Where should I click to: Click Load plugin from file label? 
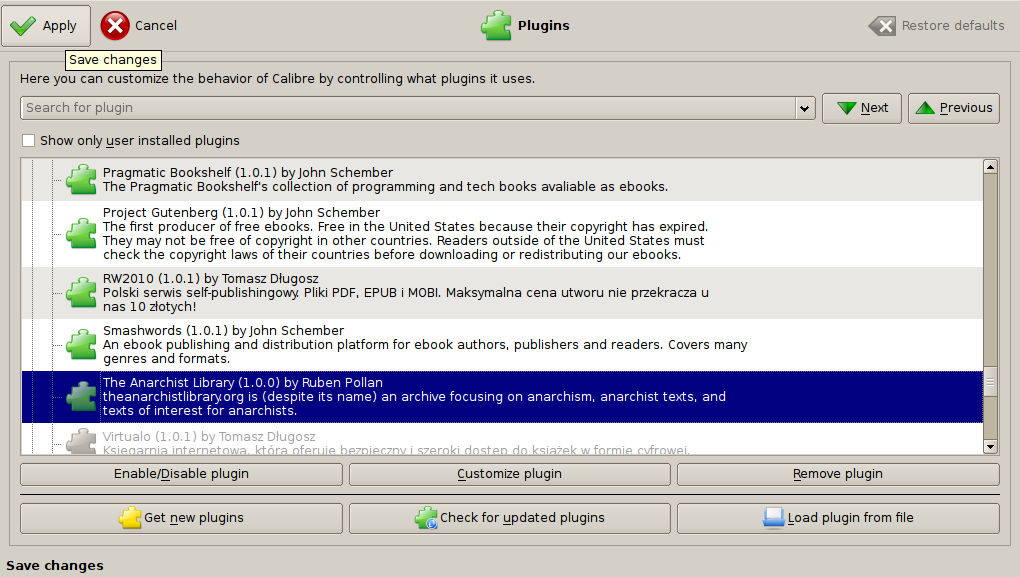[851, 518]
